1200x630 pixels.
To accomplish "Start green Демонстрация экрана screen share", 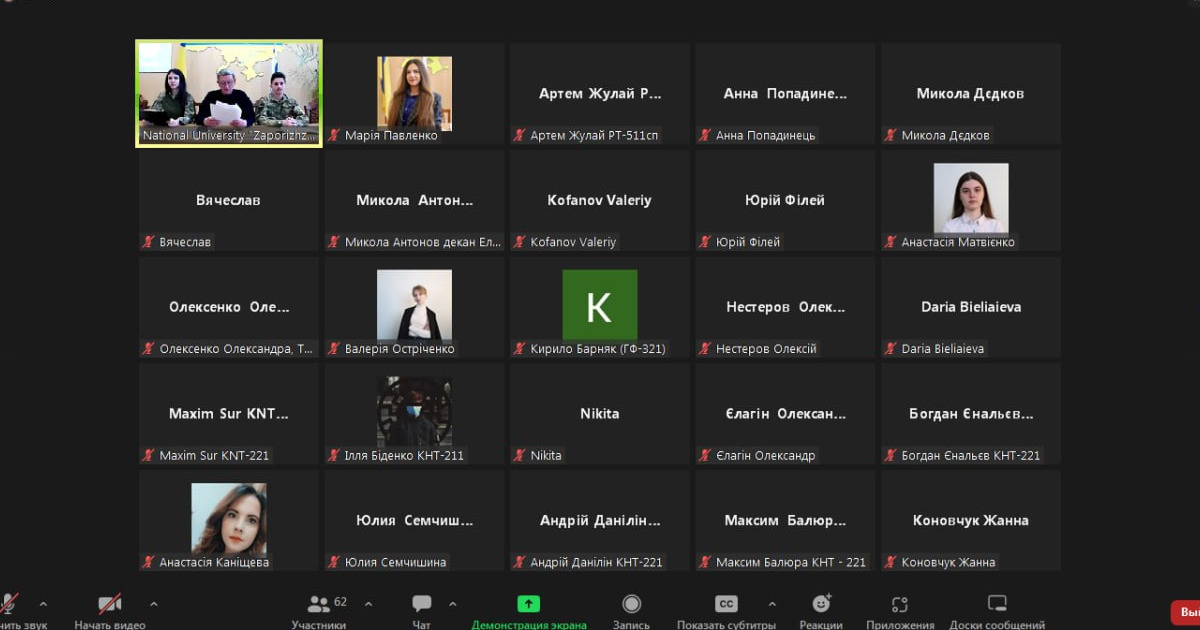I will (528, 604).
